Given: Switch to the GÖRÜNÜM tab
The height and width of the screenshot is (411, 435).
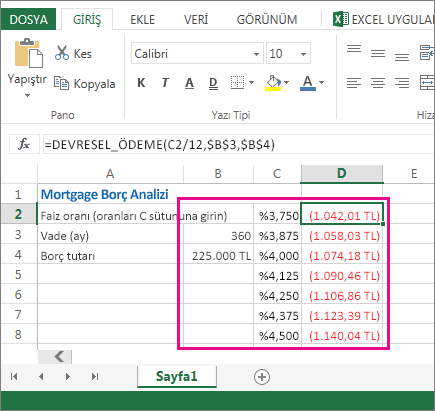Looking at the screenshot, I should click(x=267, y=20).
